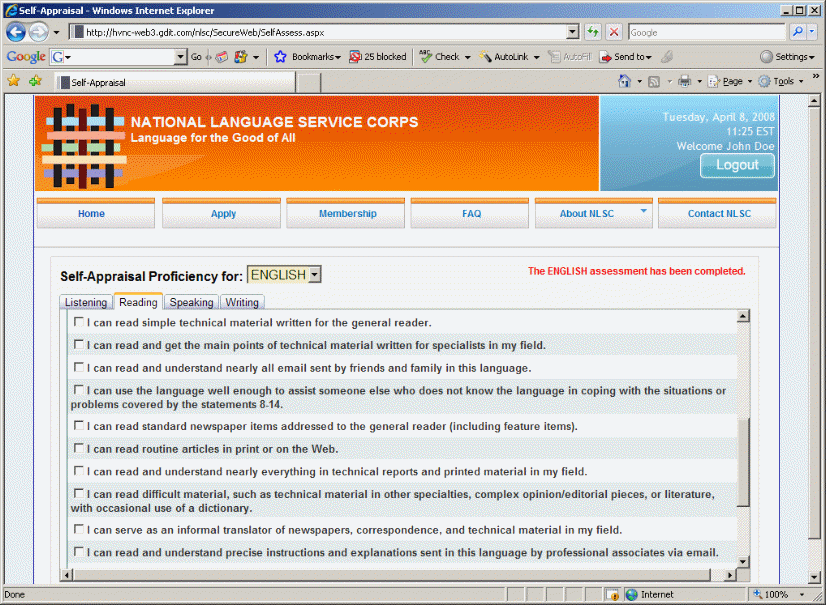The width and height of the screenshot is (826, 605).
Task: Click the magnifier Search icon
Action: click(798, 33)
